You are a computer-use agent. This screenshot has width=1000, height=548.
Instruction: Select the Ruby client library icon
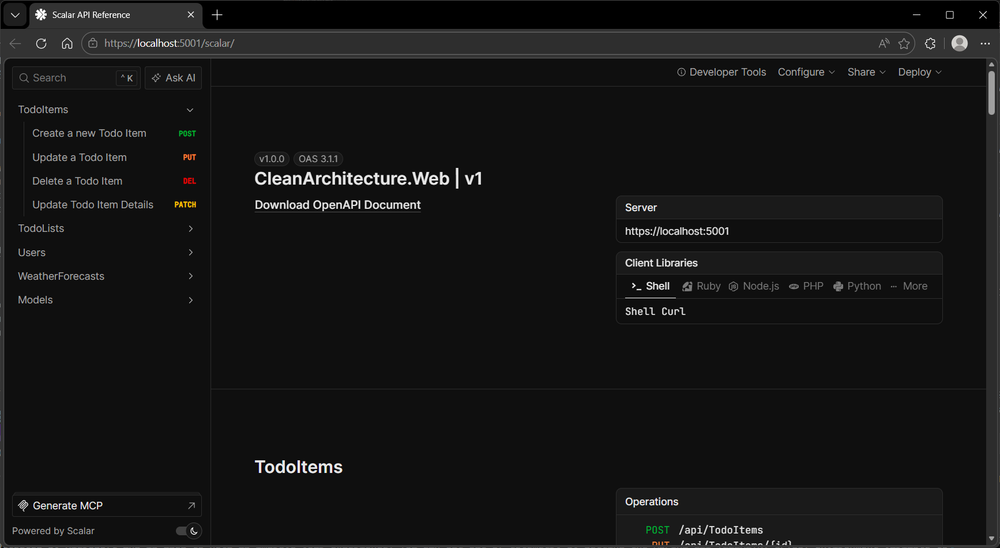pyautogui.click(x=687, y=286)
